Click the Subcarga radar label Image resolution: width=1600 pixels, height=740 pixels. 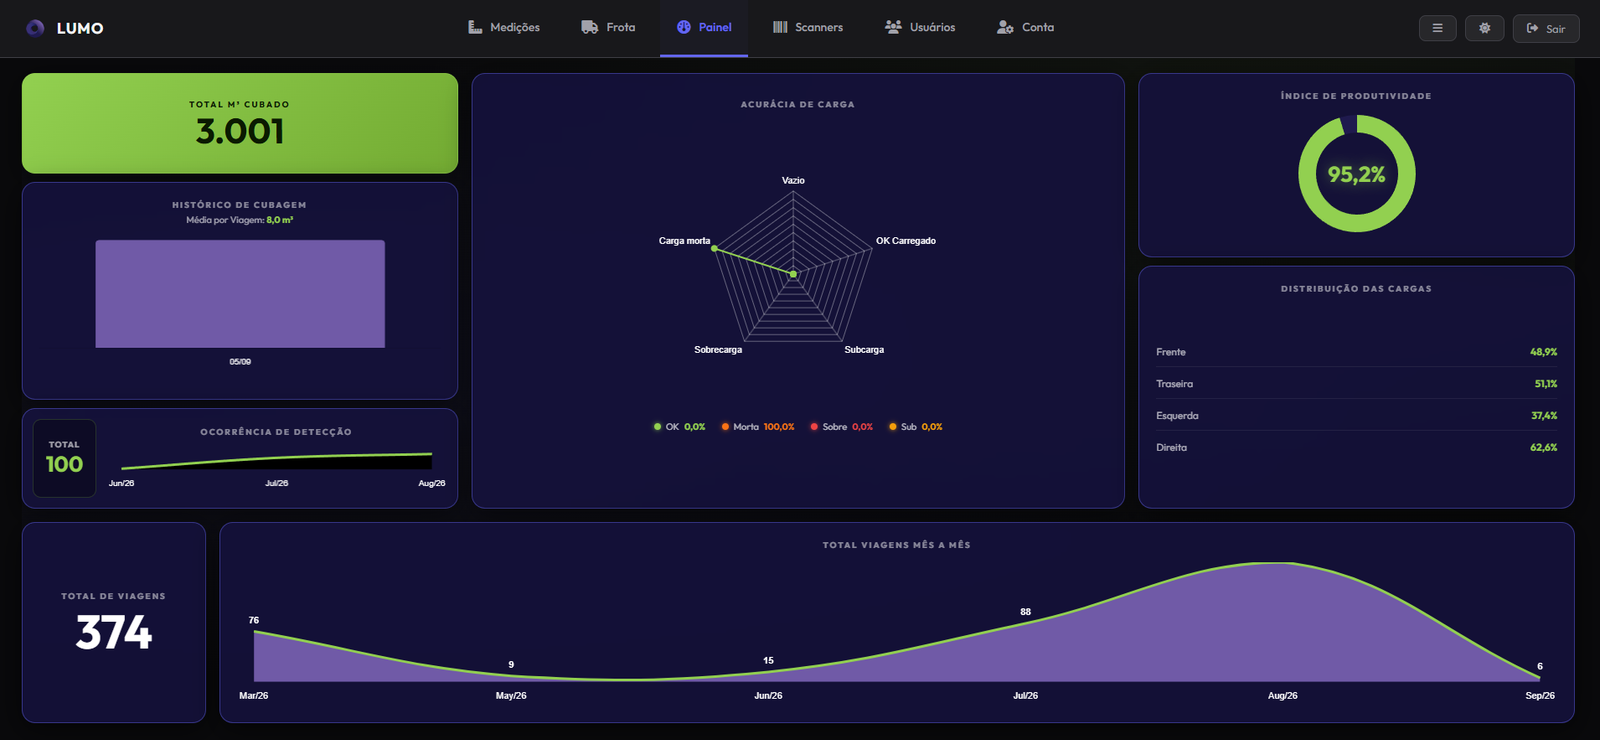[864, 350]
